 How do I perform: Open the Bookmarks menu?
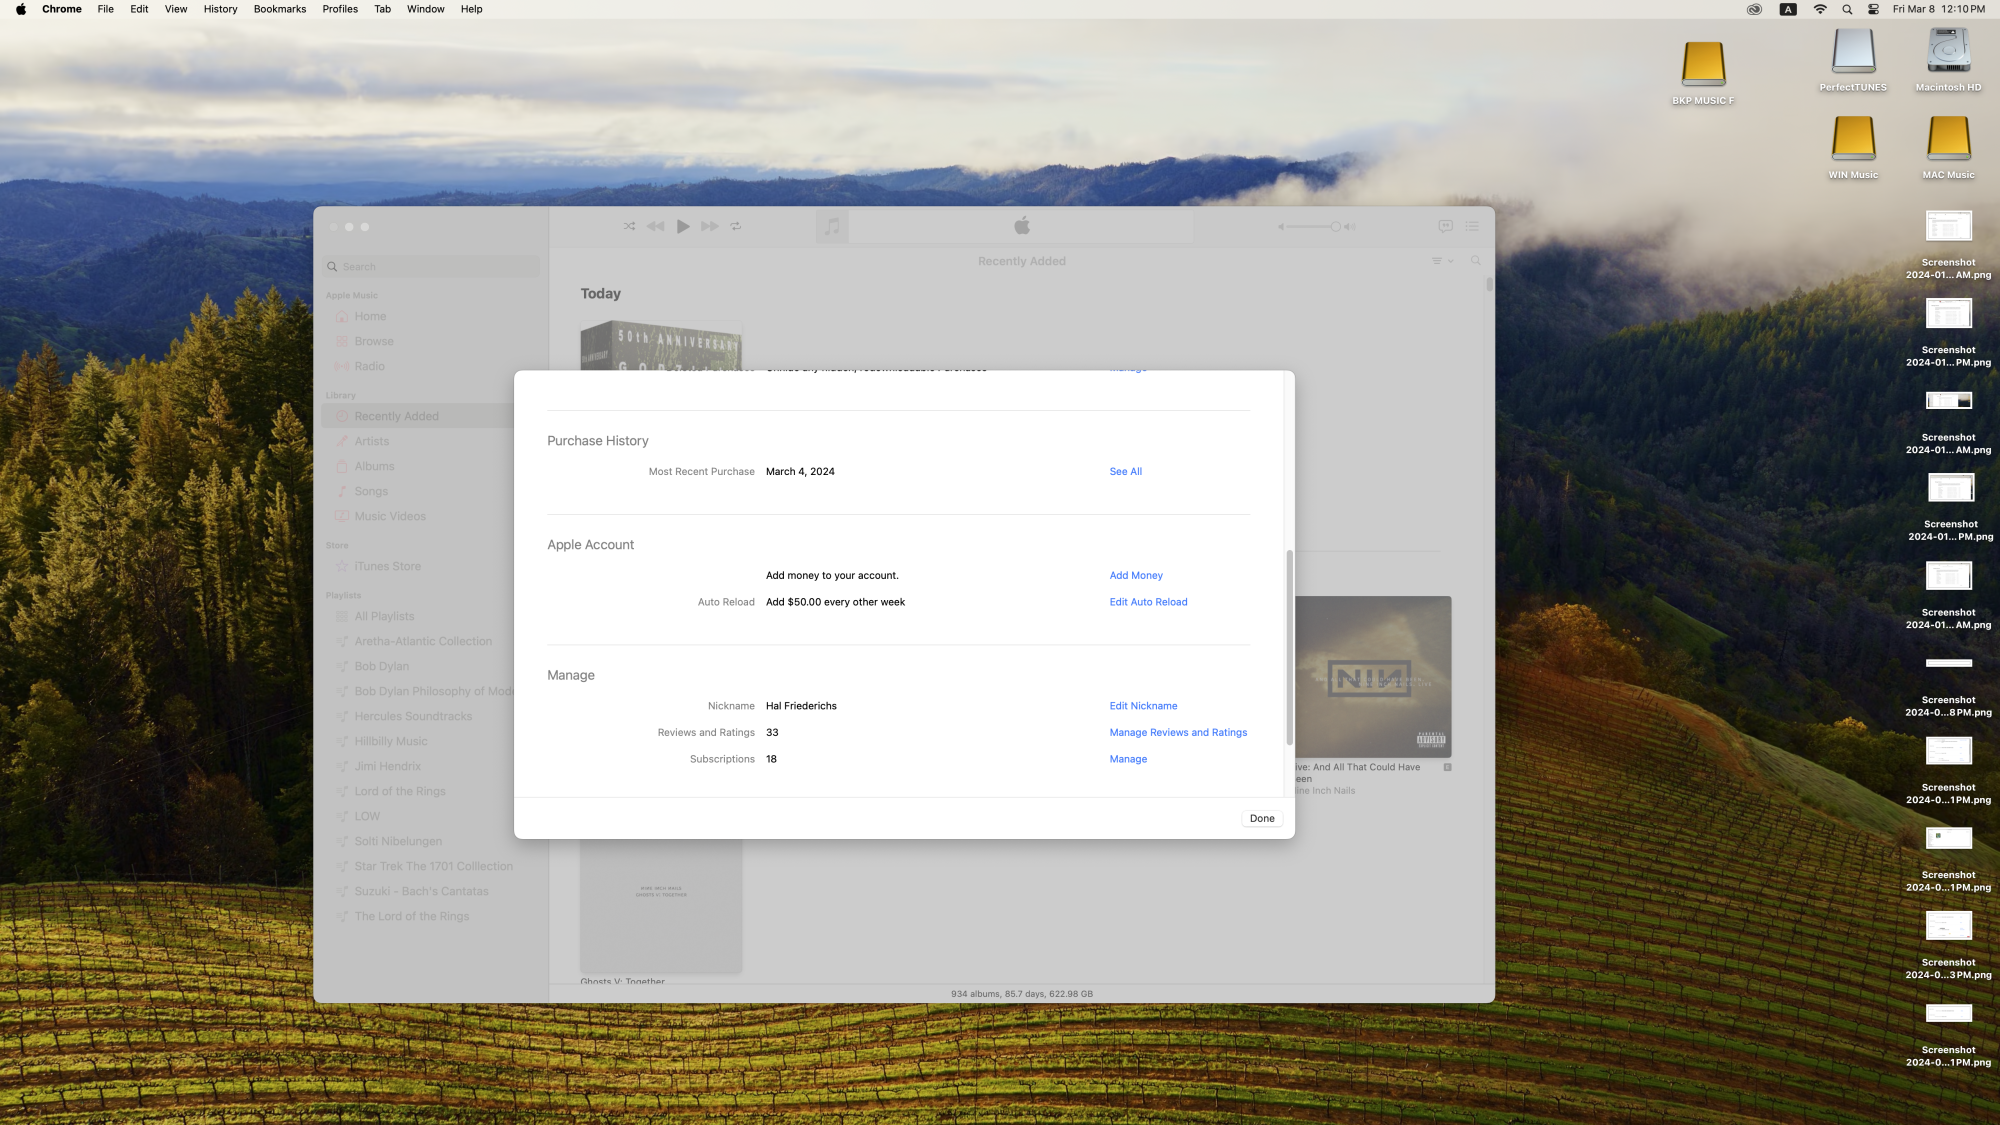point(280,9)
